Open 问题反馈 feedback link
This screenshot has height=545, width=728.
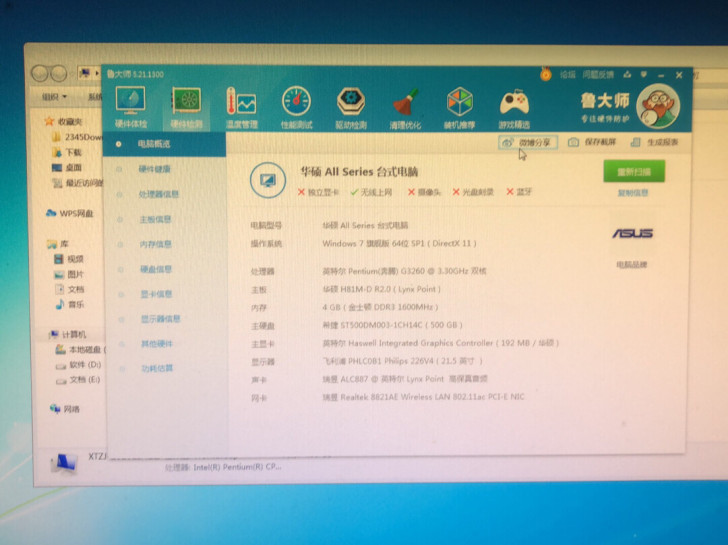pyautogui.click(x=598, y=74)
